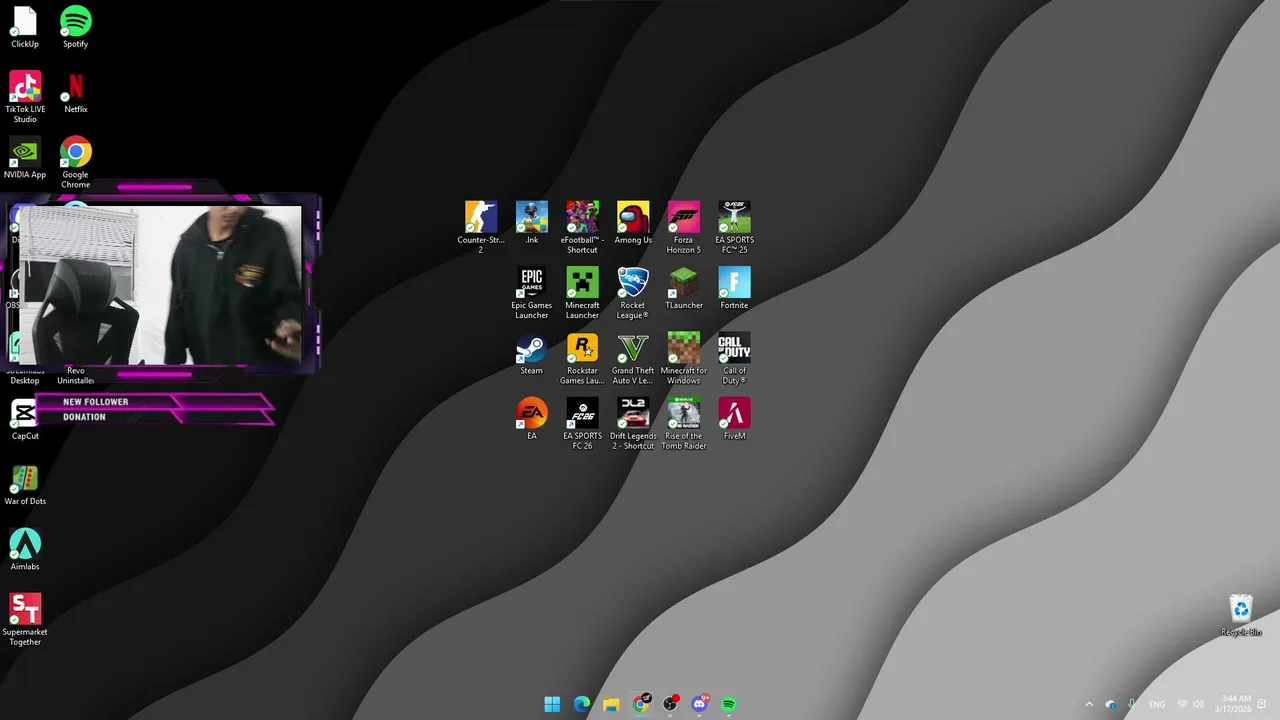
Task: Open the Grand Theft Auto V shortcut
Action: [x=633, y=358]
